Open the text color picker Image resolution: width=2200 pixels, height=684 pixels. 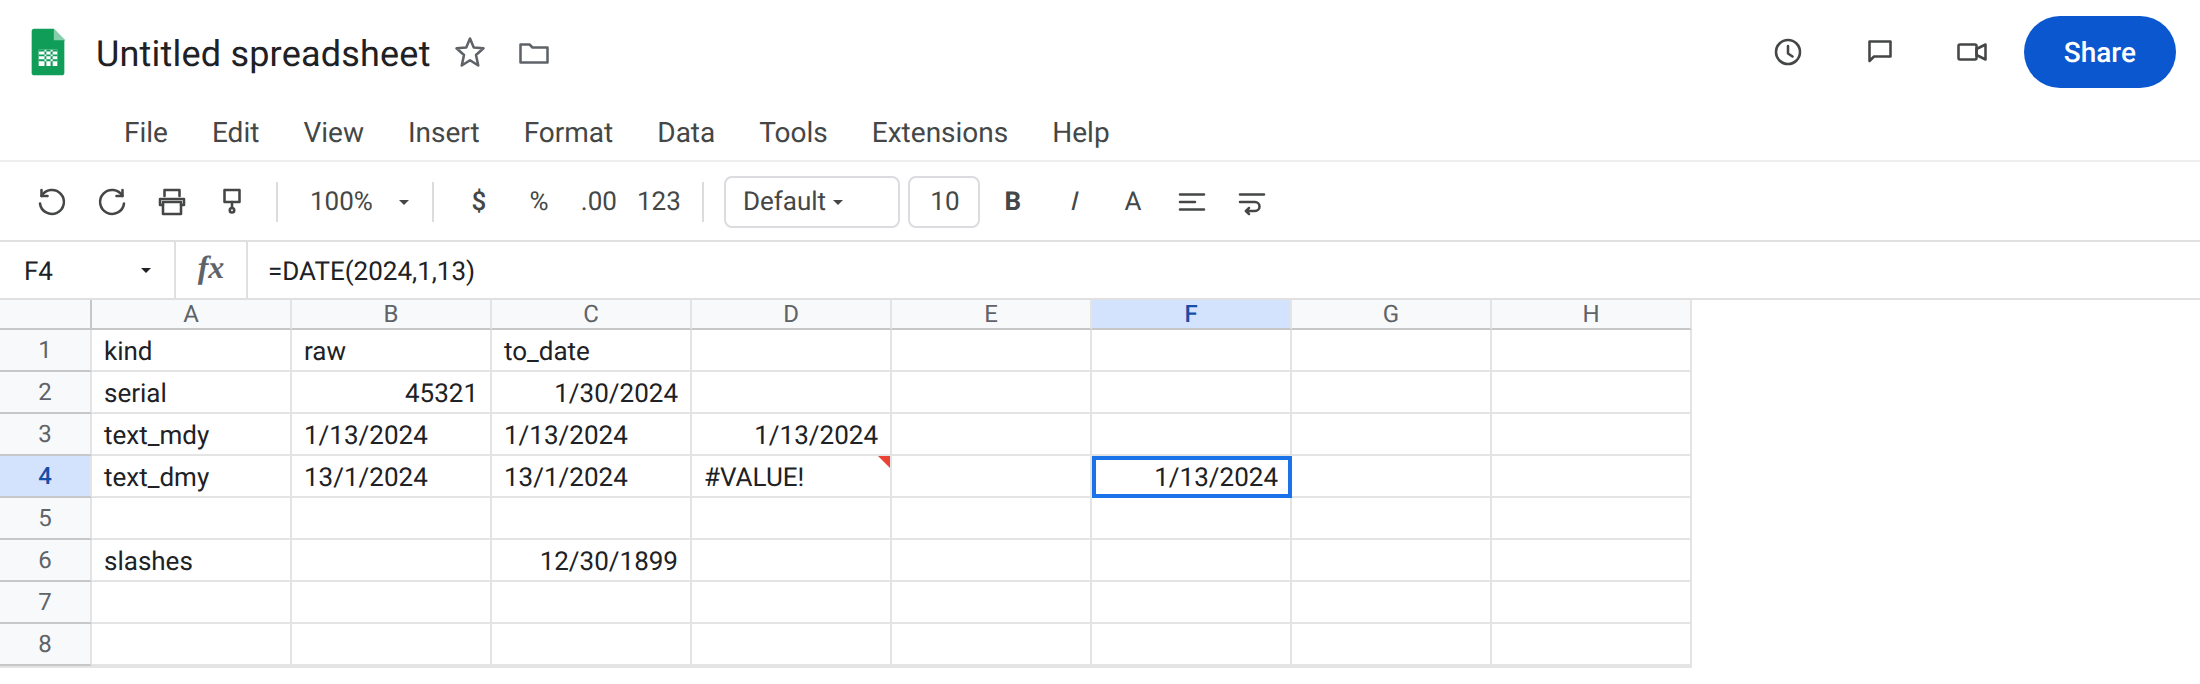[1133, 202]
